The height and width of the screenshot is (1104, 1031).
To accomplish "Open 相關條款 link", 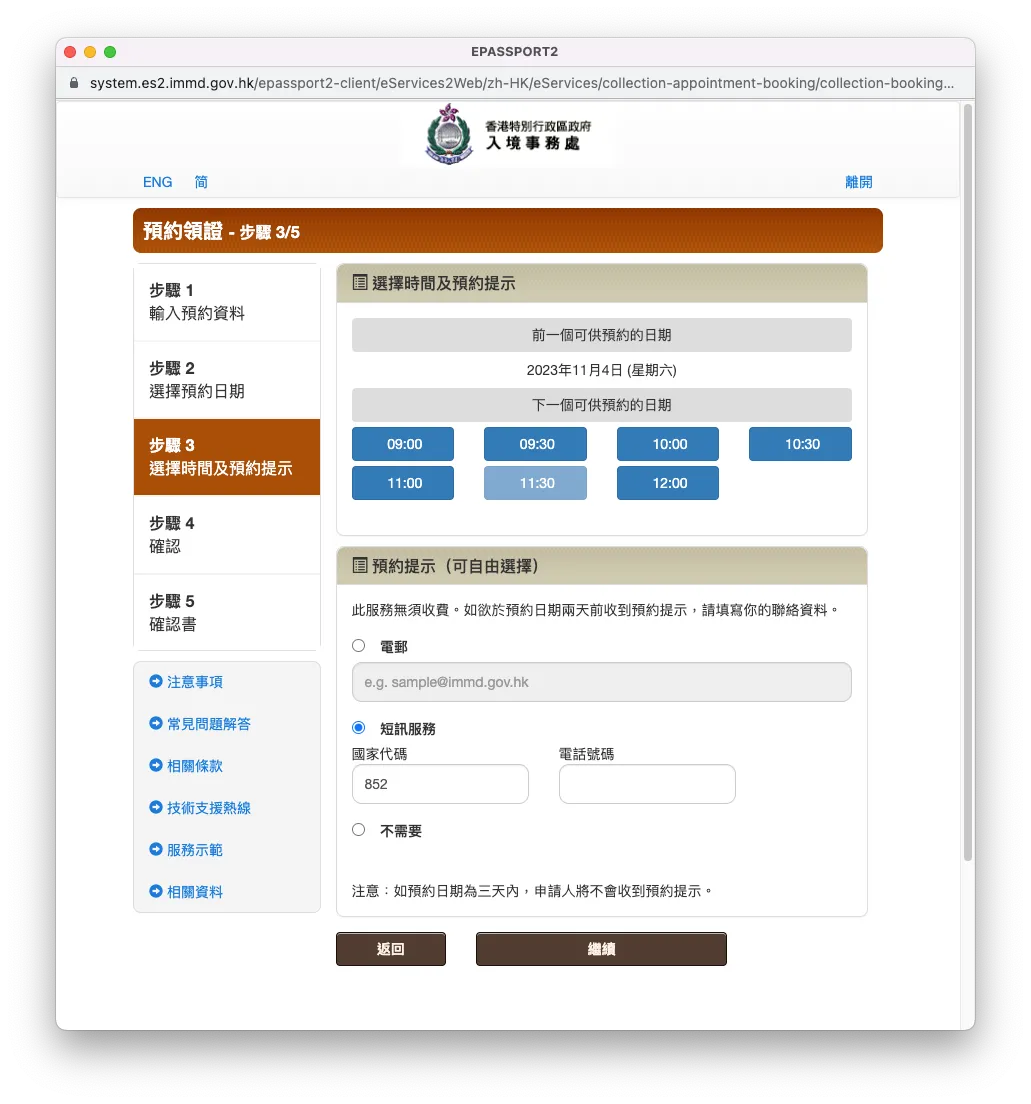I will (x=195, y=766).
